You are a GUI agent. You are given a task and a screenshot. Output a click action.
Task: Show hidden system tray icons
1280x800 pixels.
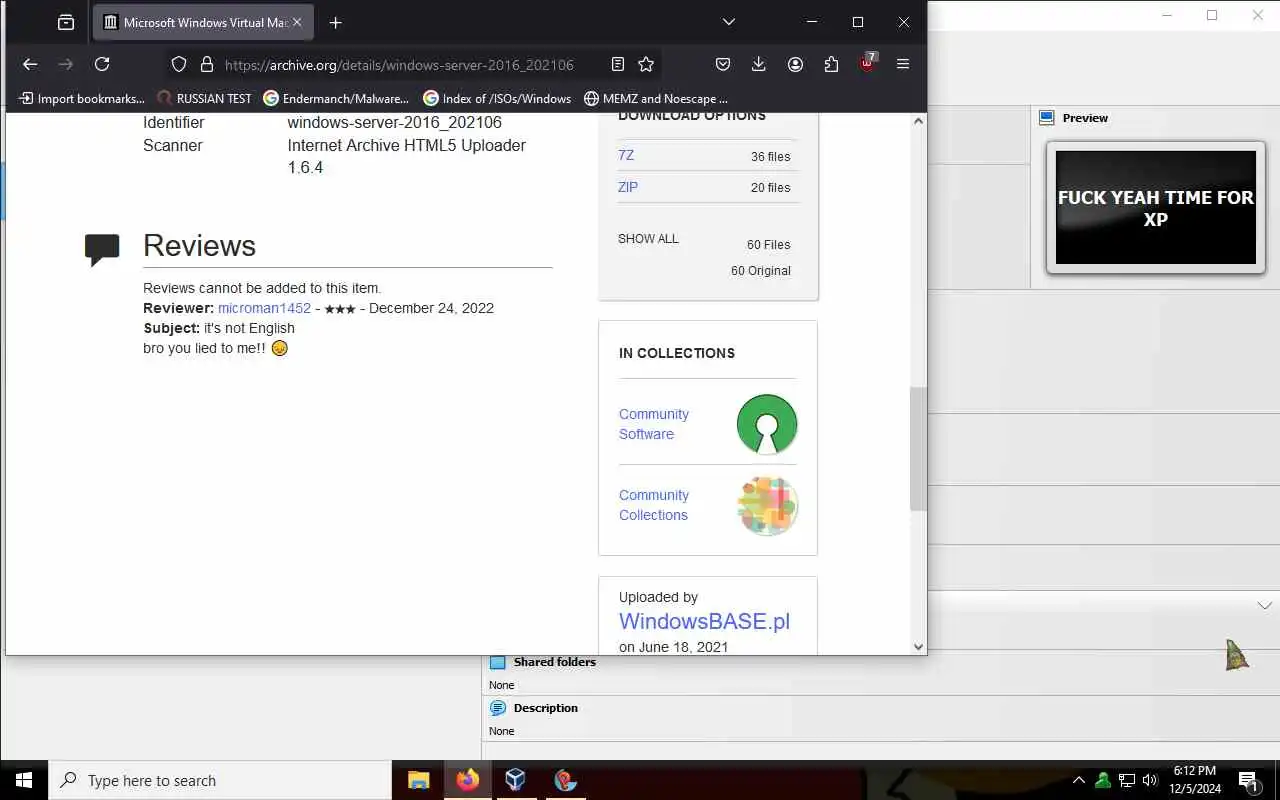[x=1078, y=780]
